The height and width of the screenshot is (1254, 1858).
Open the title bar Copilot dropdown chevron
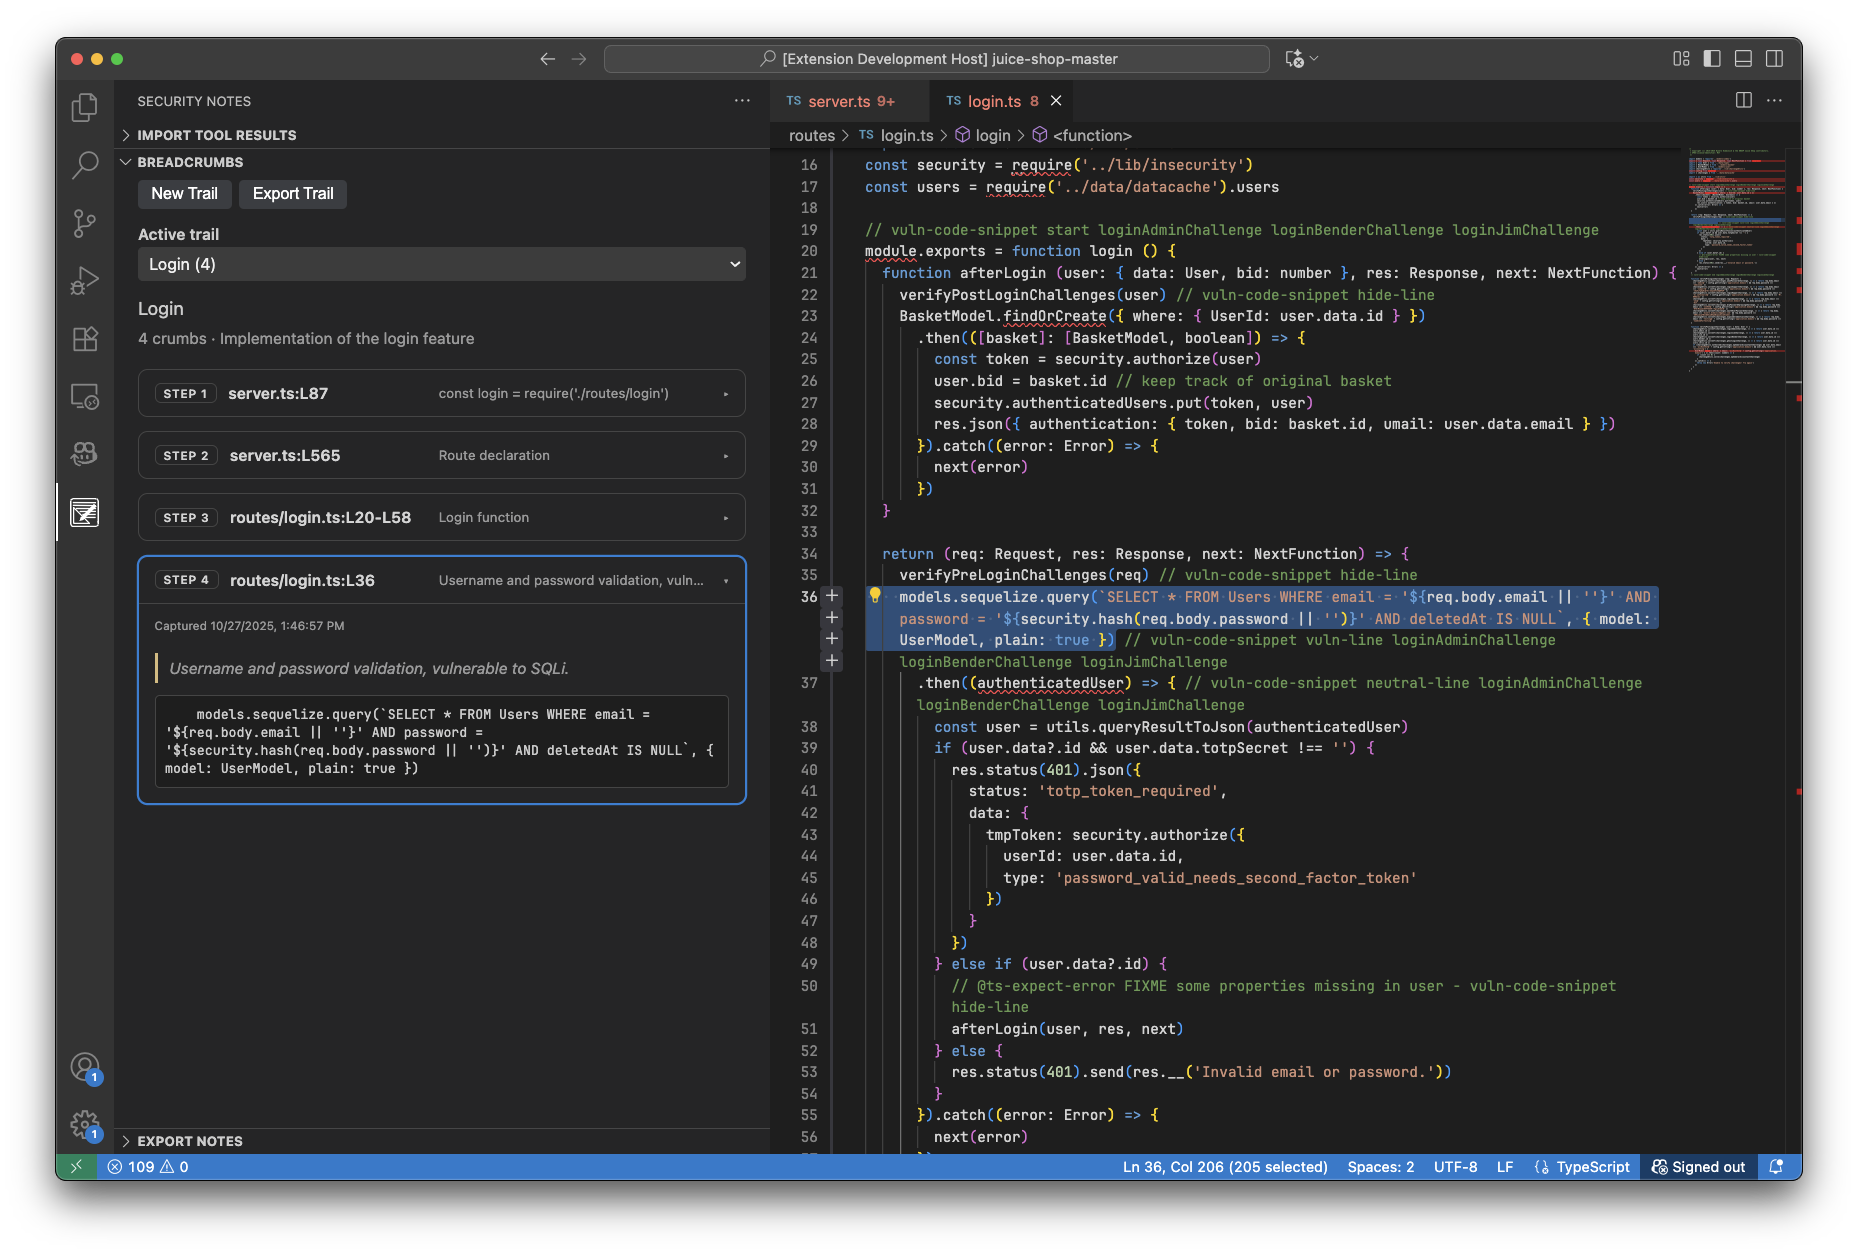(x=1314, y=59)
